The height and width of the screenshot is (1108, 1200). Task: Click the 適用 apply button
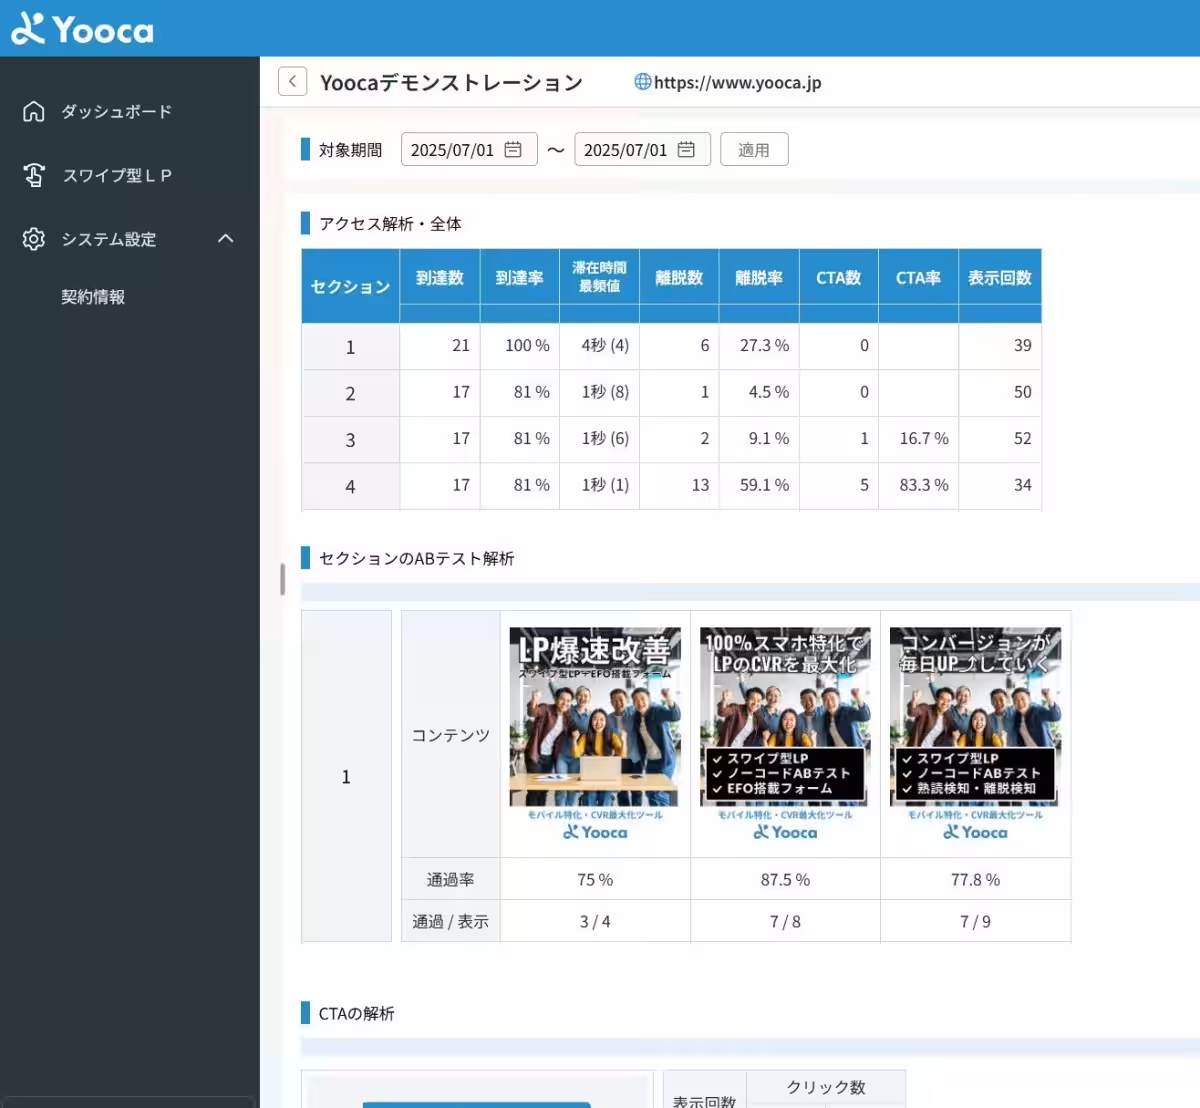pyautogui.click(x=754, y=150)
